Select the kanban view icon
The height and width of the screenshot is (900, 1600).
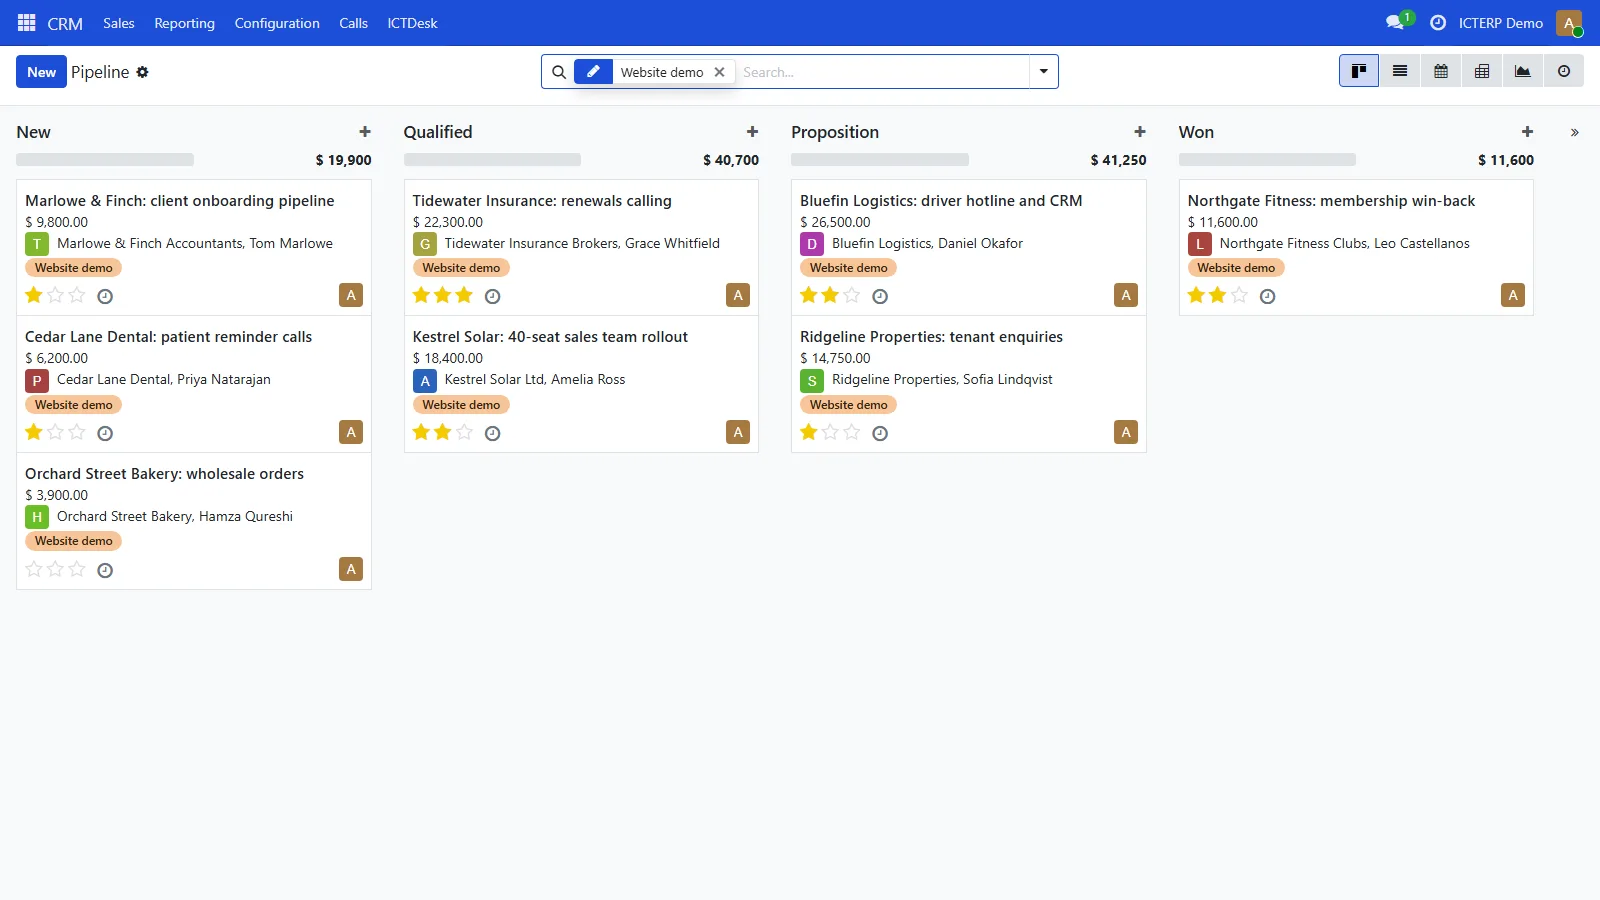[1359, 71]
